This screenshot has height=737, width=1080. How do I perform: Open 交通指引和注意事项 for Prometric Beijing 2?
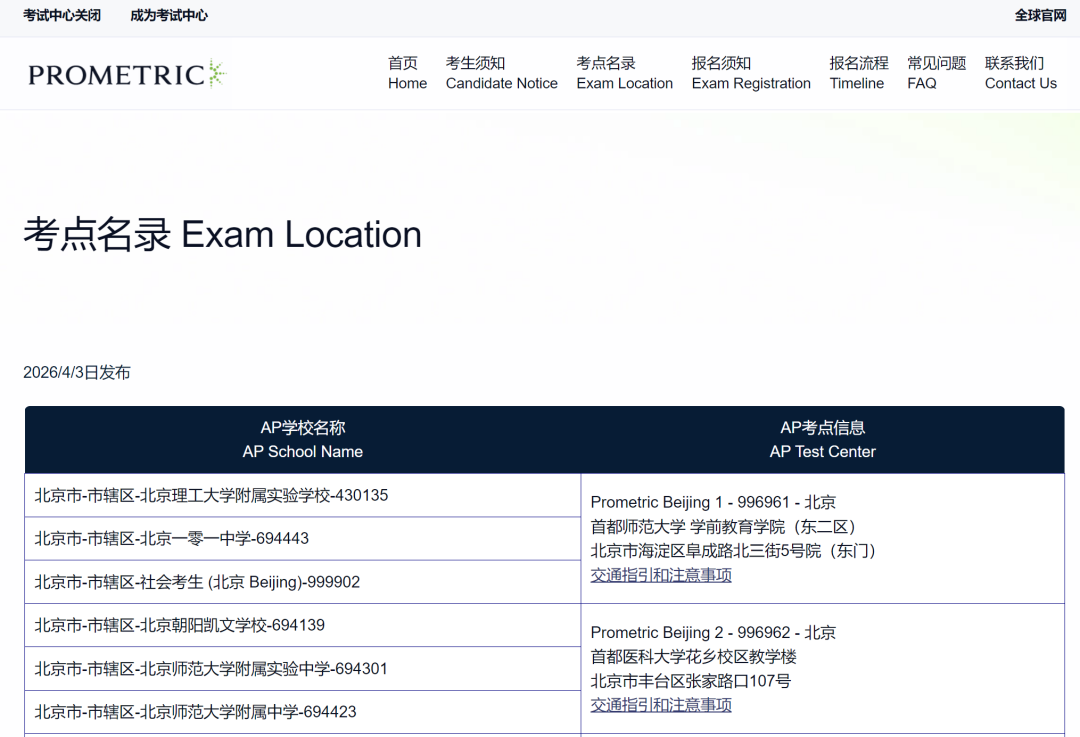click(x=660, y=705)
